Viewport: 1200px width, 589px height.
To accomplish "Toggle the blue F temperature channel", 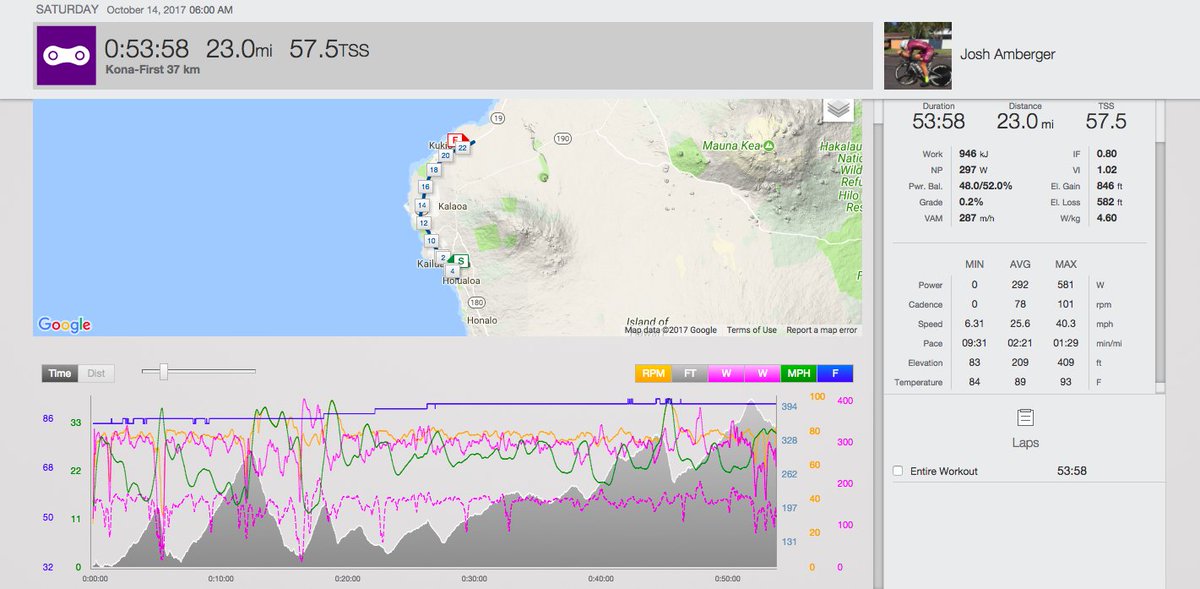I will (838, 373).
